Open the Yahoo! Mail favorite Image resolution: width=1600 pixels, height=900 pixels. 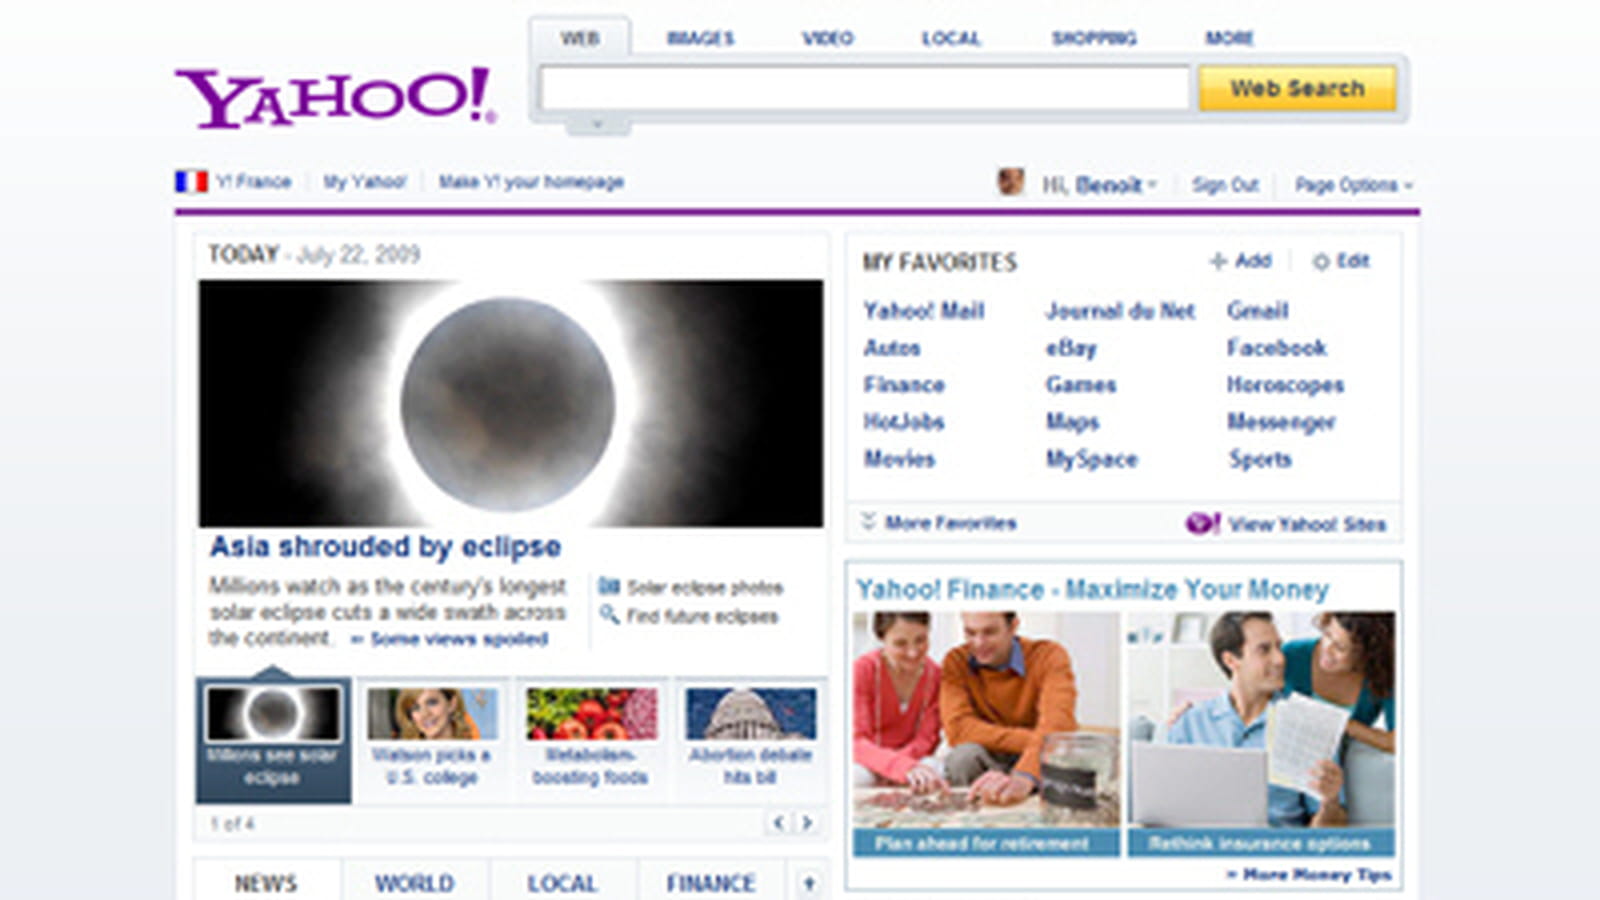(924, 311)
